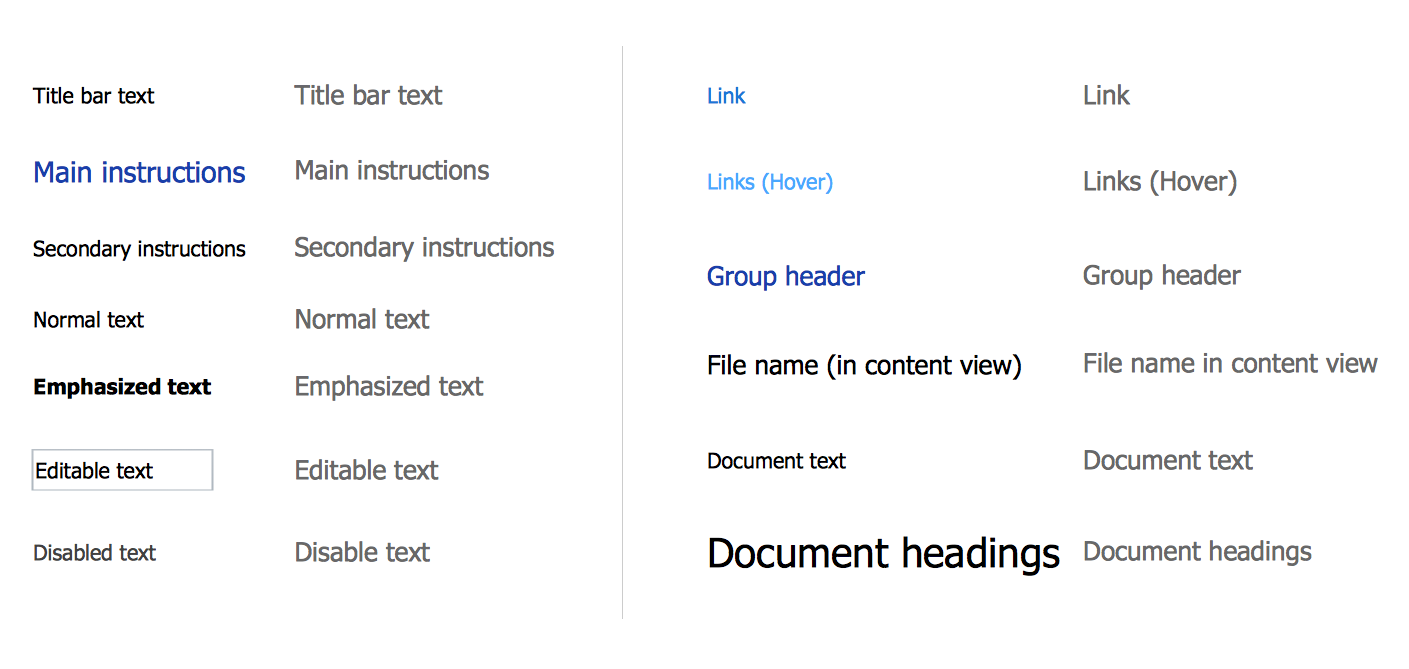Screen dimensions: 1409x669
Task: Select "File name (in content view)" sample
Action: pos(864,365)
